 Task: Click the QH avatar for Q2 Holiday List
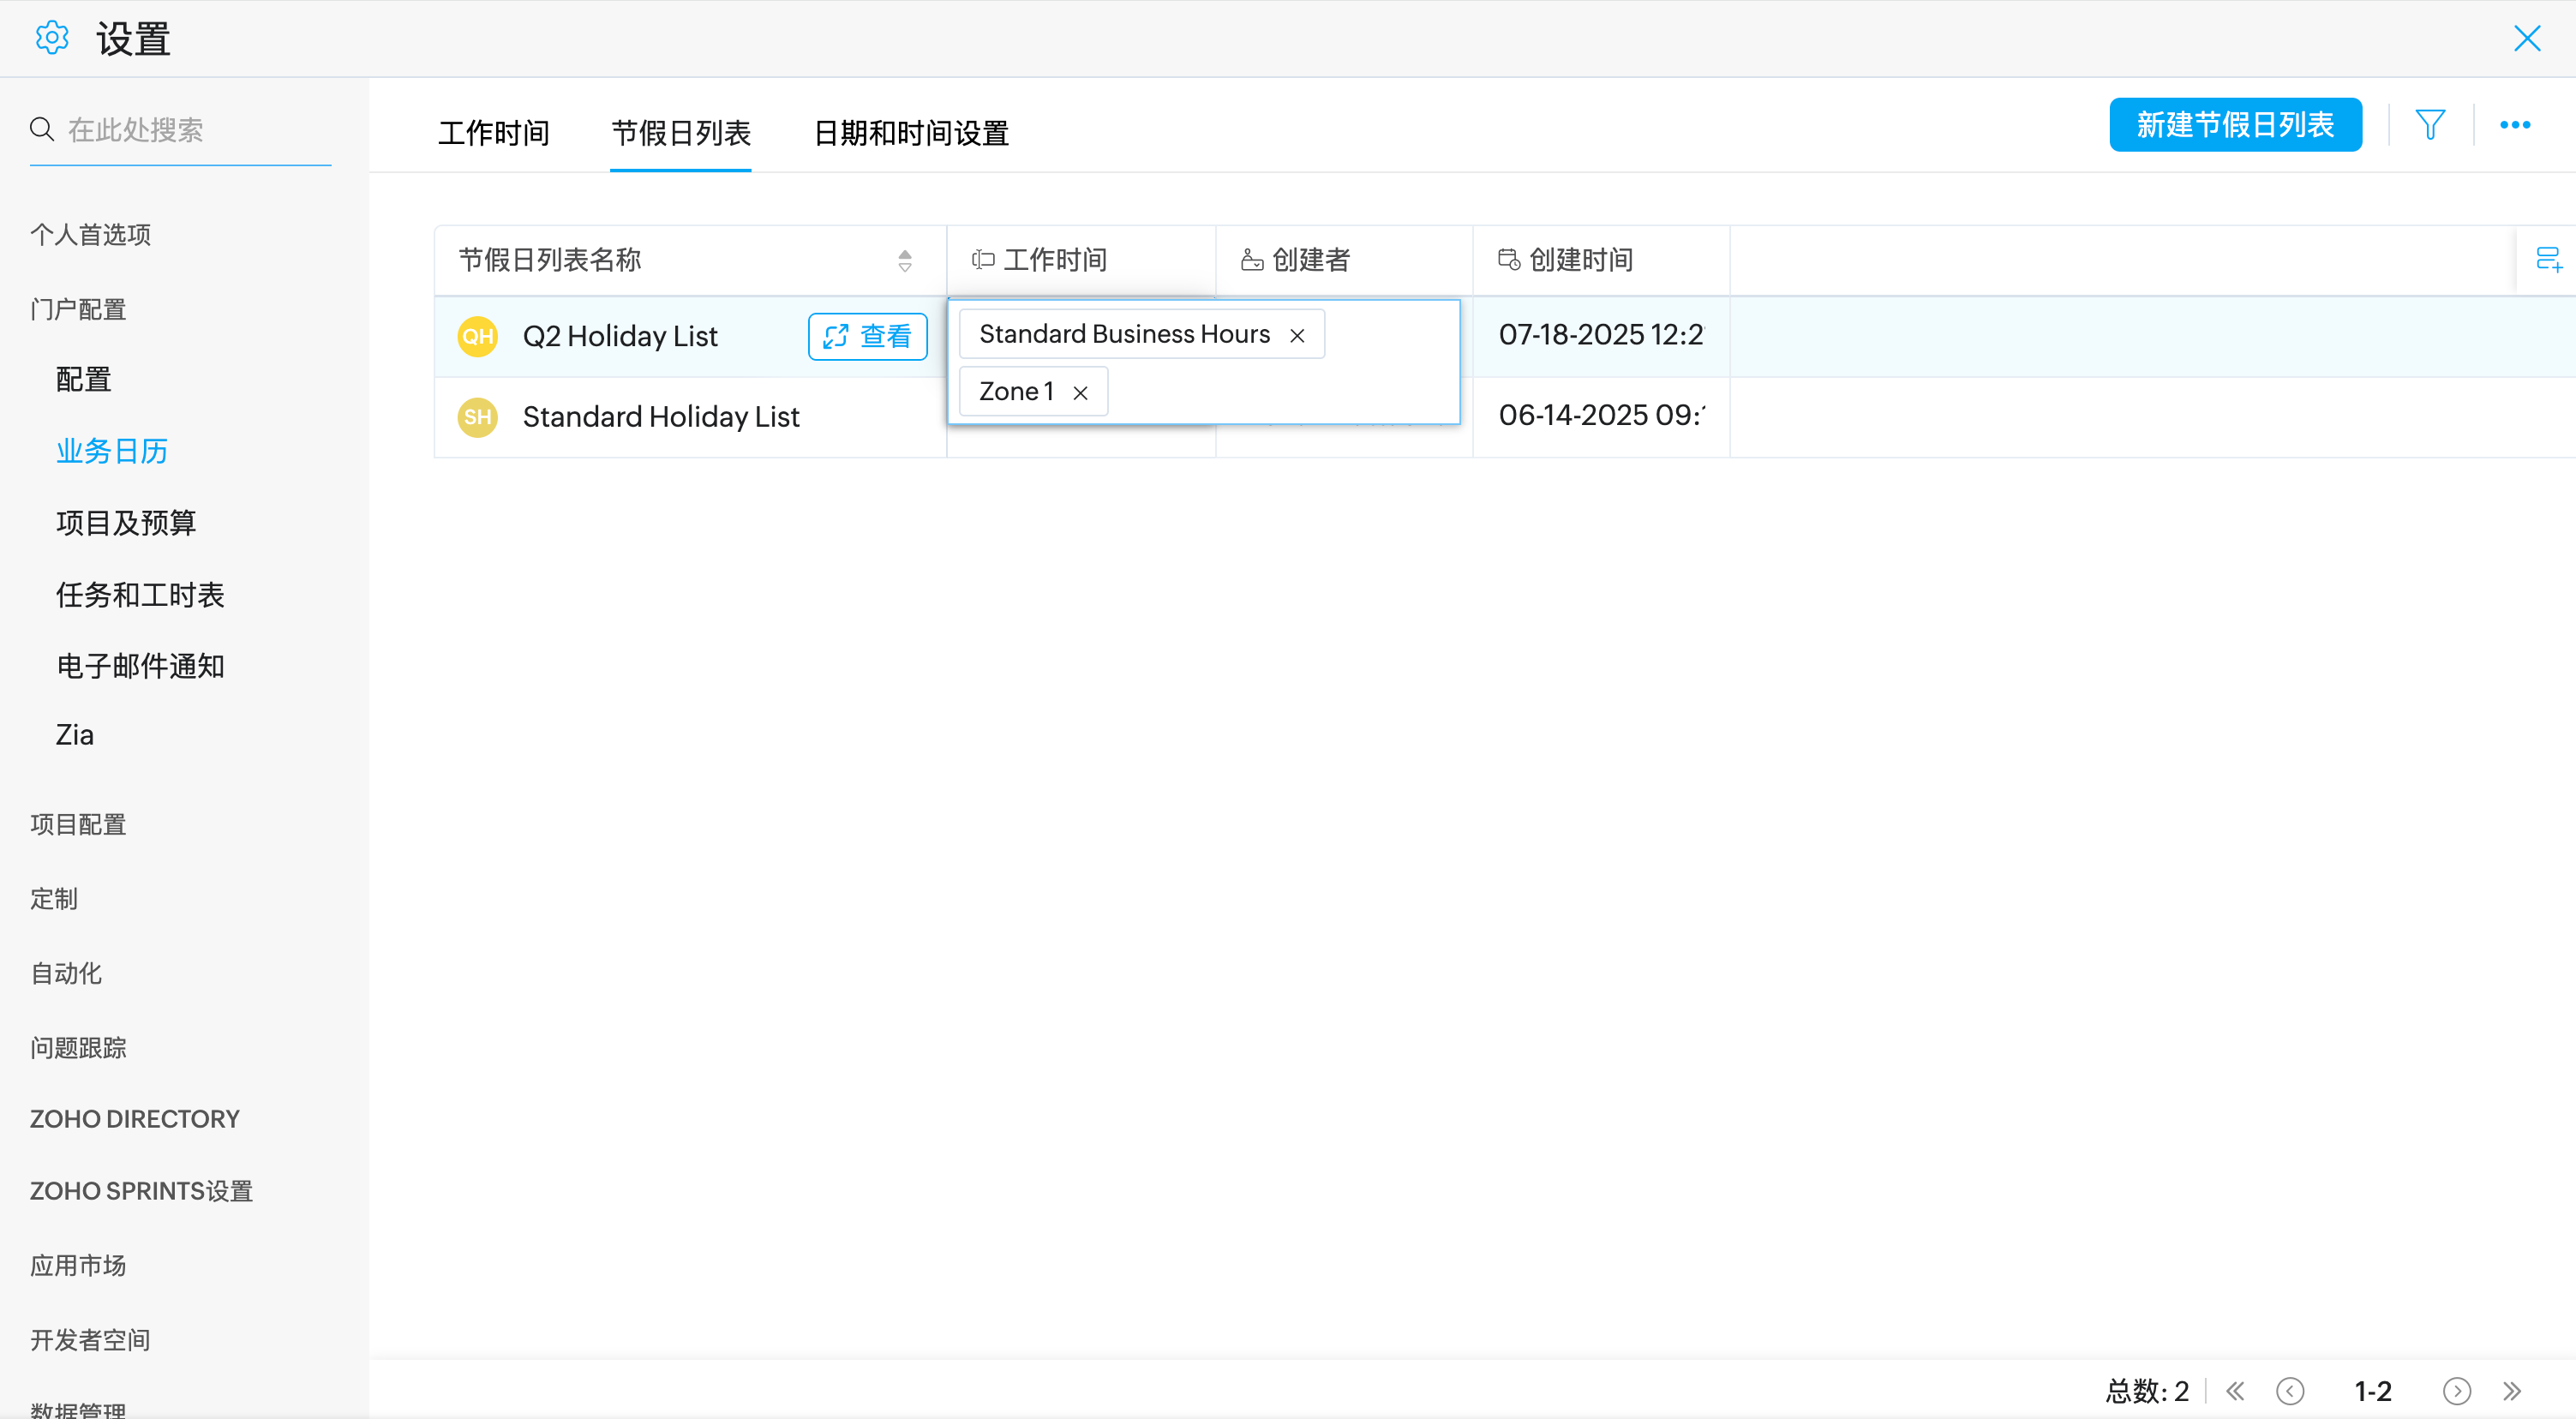pyautogui.click(x=478, y=336)
